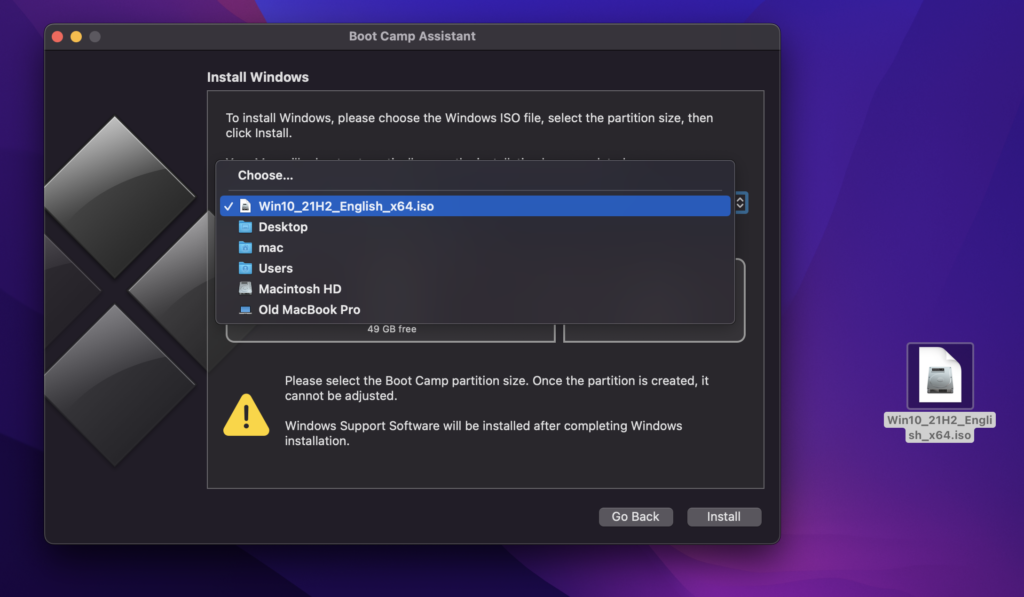Select Win10_21H2_English_x64.iso in the dropdown list
Screen dimensions: 1024x597
(475, 206)
